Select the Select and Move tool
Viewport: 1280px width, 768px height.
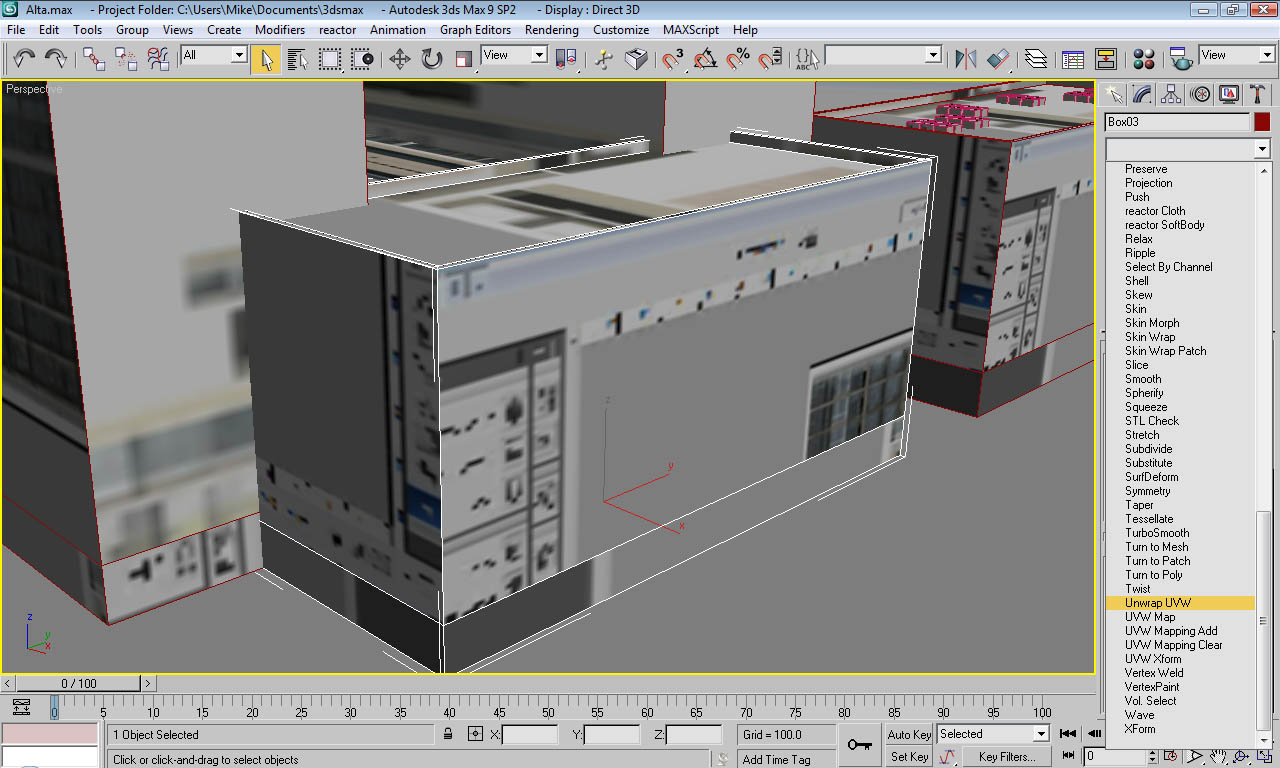pyautogui.click(x=399, y=59)
